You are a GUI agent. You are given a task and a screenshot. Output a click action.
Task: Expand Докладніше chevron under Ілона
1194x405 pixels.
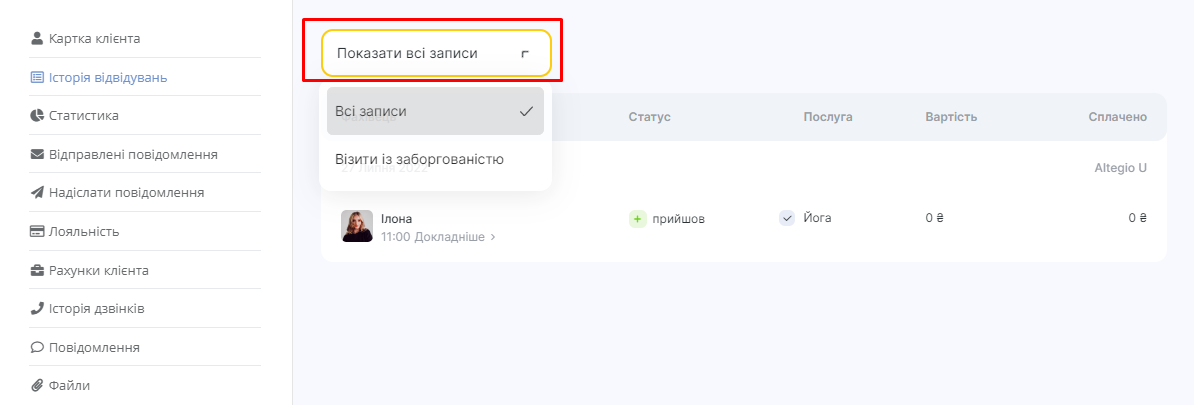click(x=493, y=238)
